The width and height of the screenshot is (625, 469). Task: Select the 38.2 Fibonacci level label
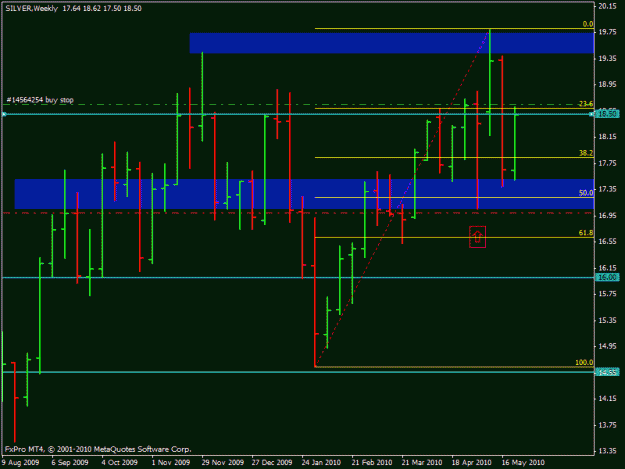(586, 153)
